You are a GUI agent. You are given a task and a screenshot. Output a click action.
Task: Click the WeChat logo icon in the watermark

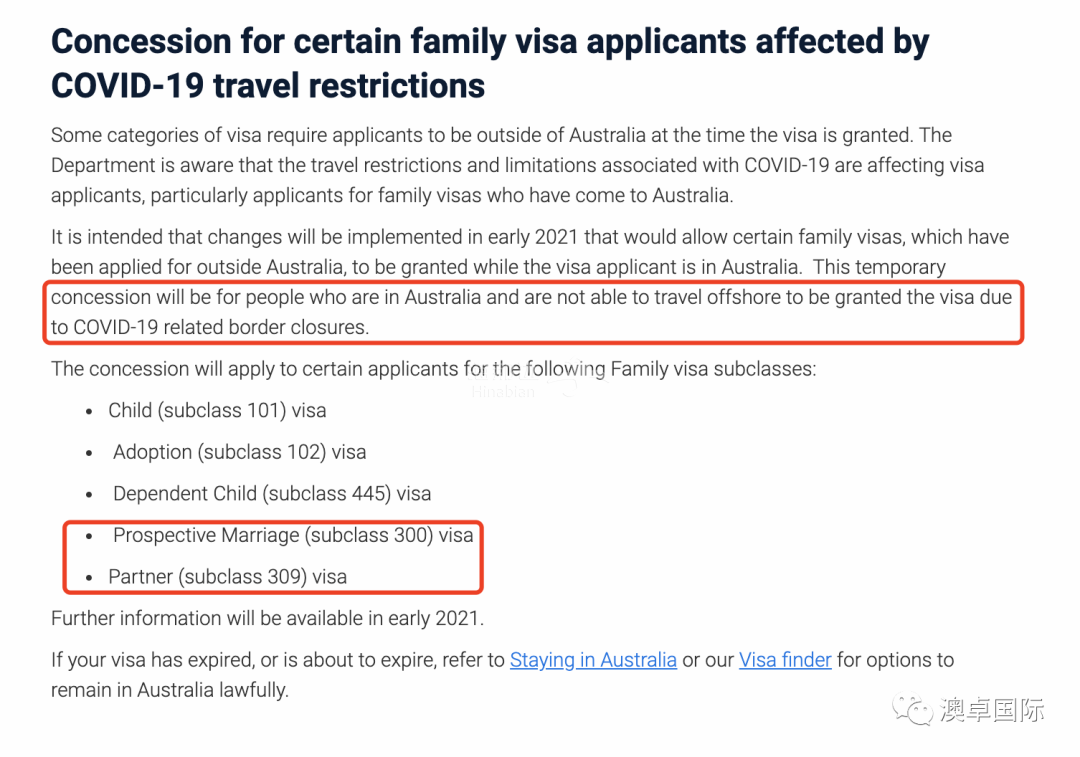(x=912, y=709)
